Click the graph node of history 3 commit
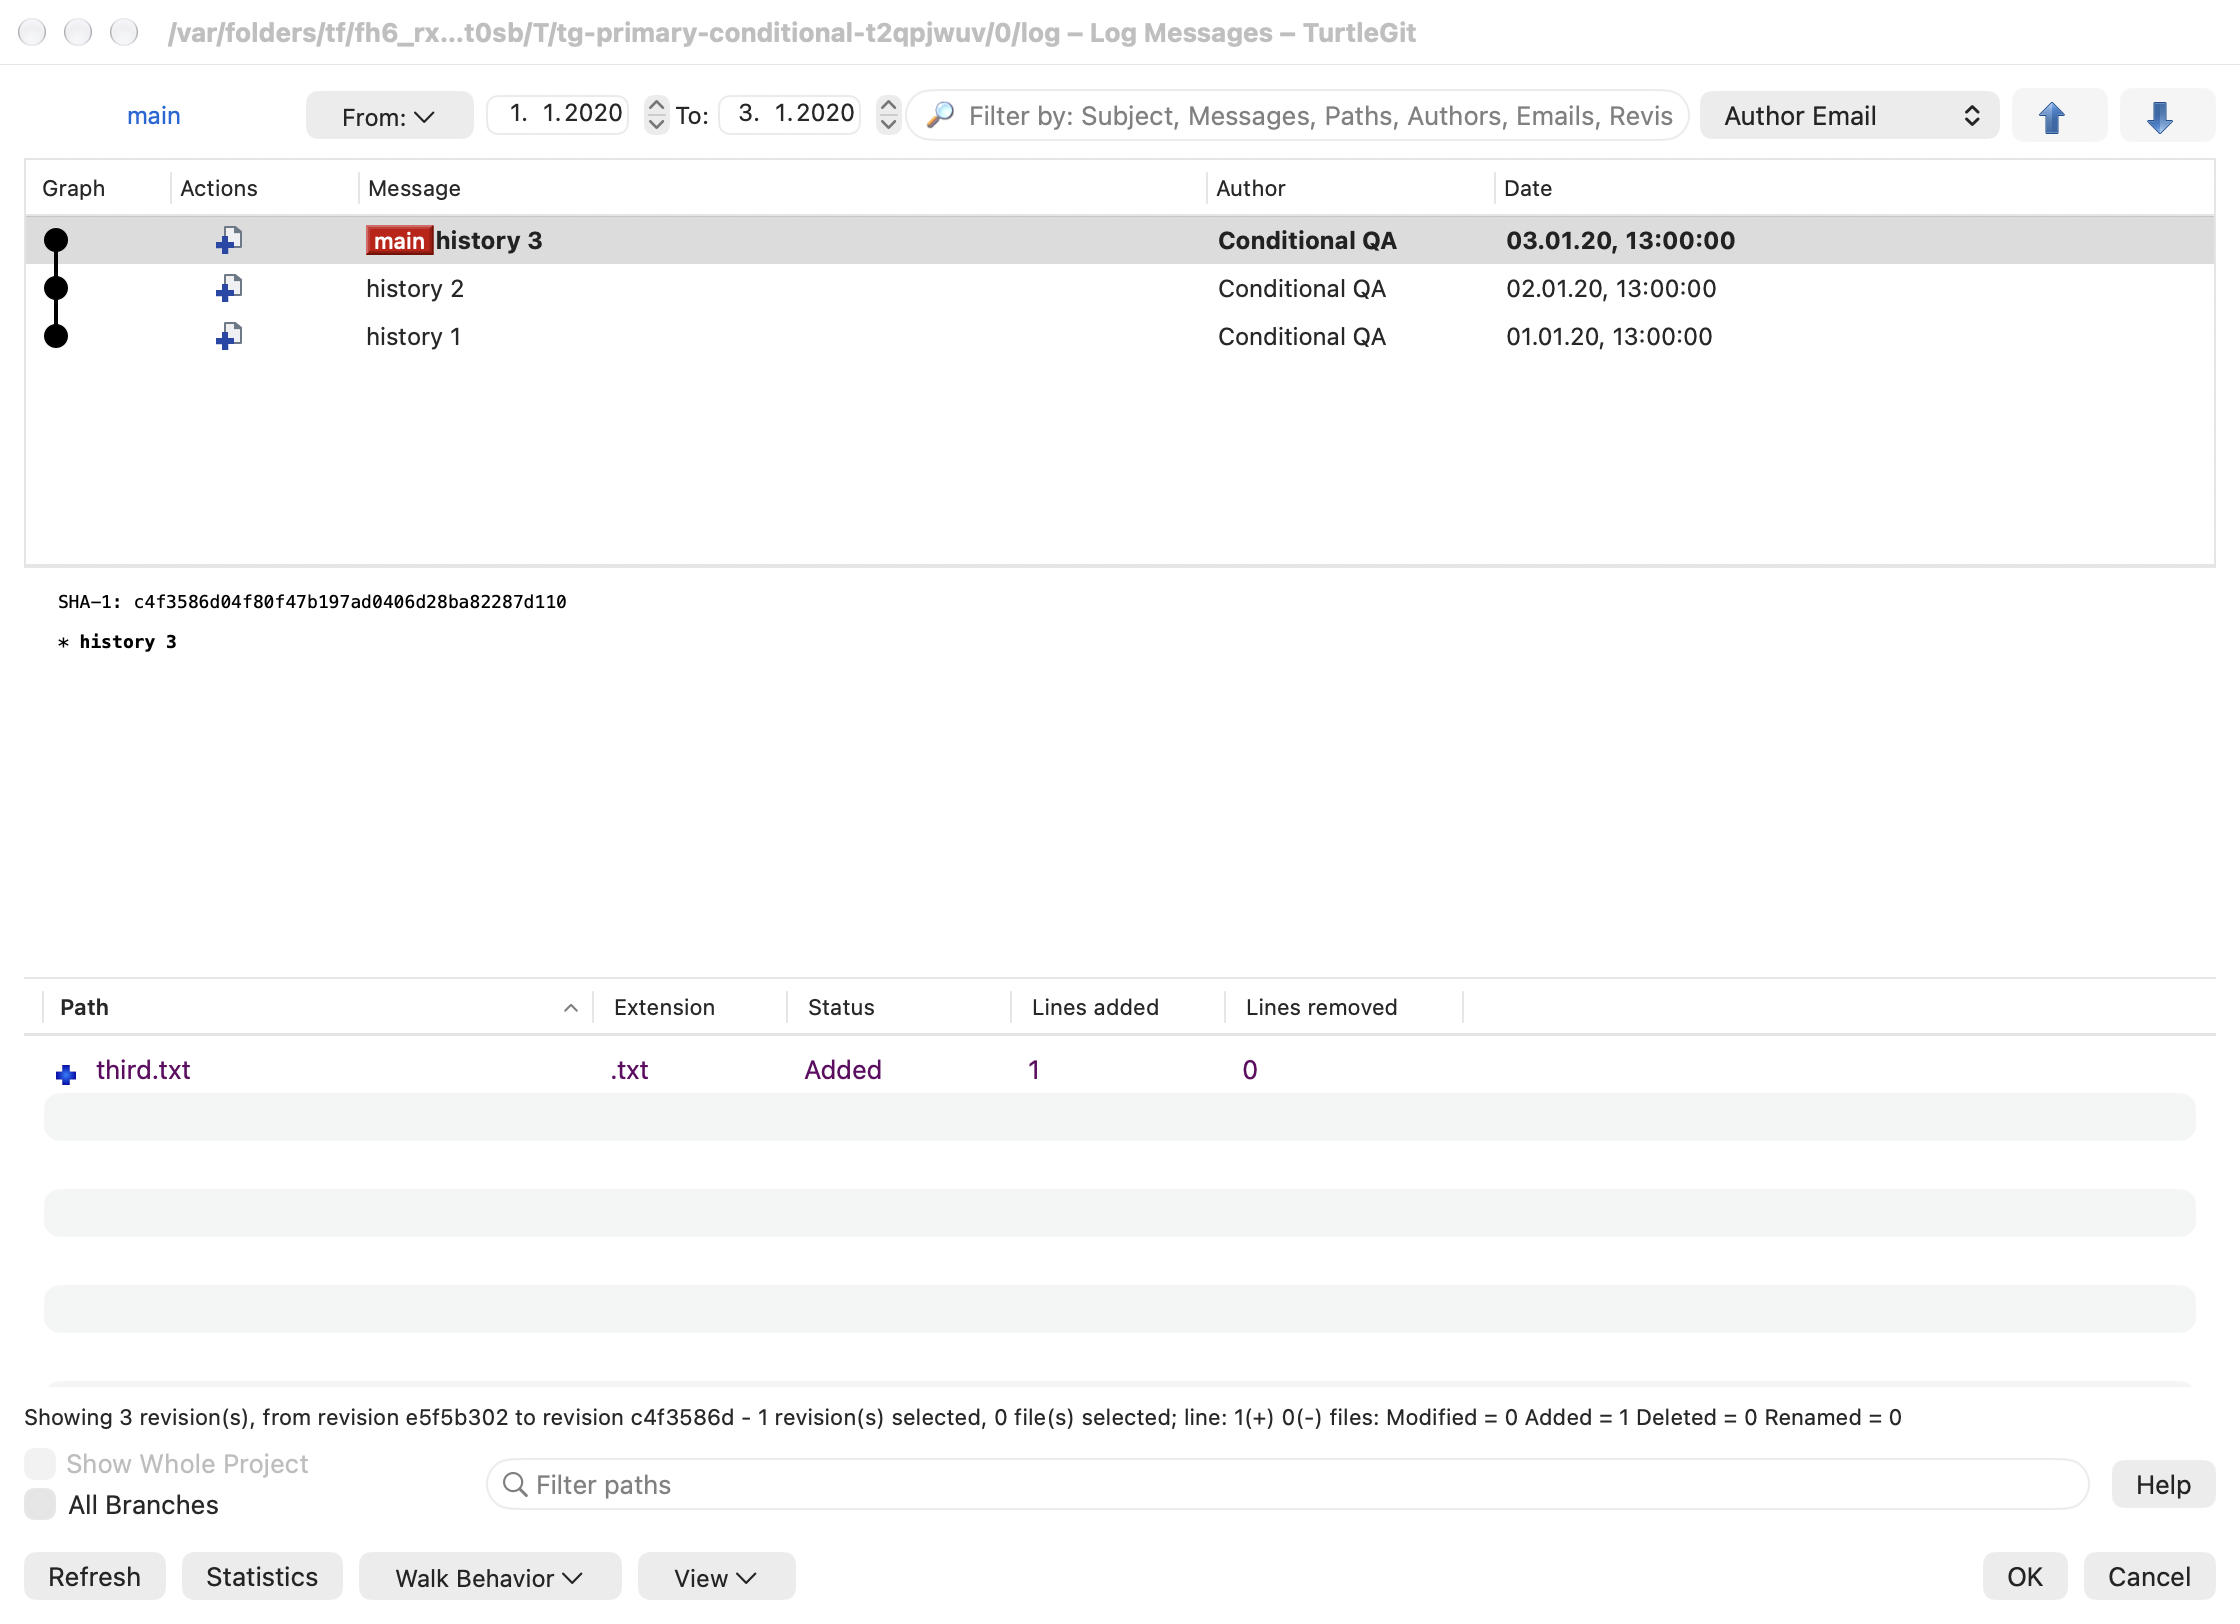Image resolution: width=2240 pixels, height=1624 pixels. [56, 240]
